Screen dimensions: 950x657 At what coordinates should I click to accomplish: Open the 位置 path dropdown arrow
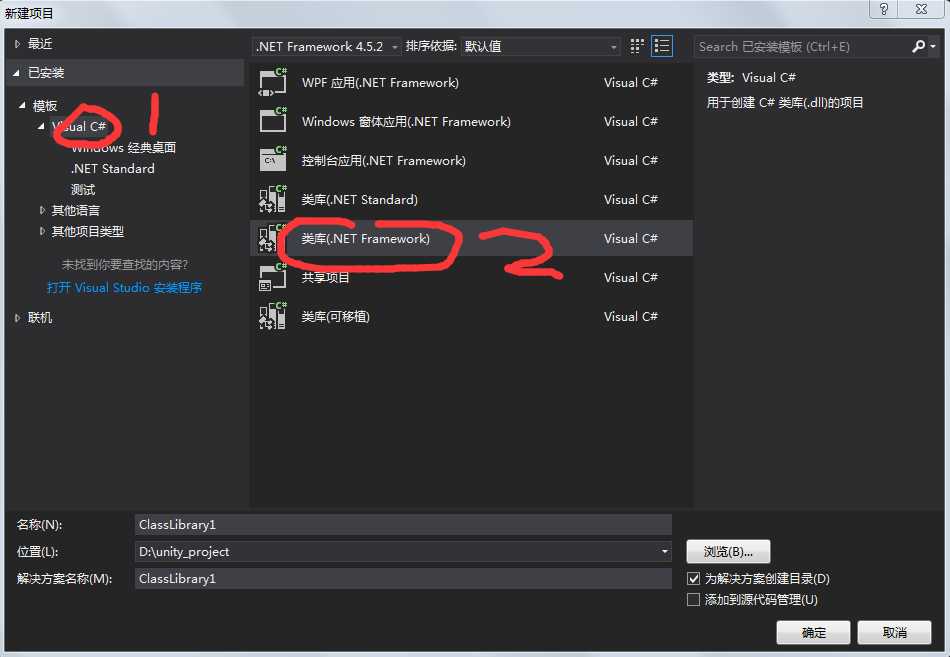[x=665, y=552]
